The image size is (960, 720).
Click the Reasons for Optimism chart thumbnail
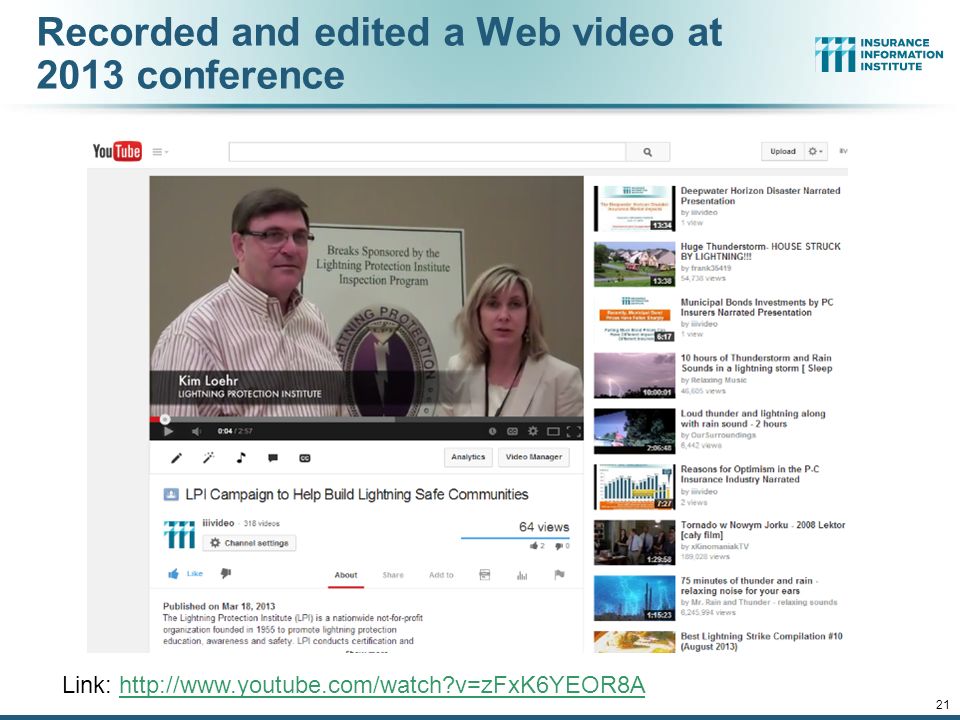click(x=634, y=487)
